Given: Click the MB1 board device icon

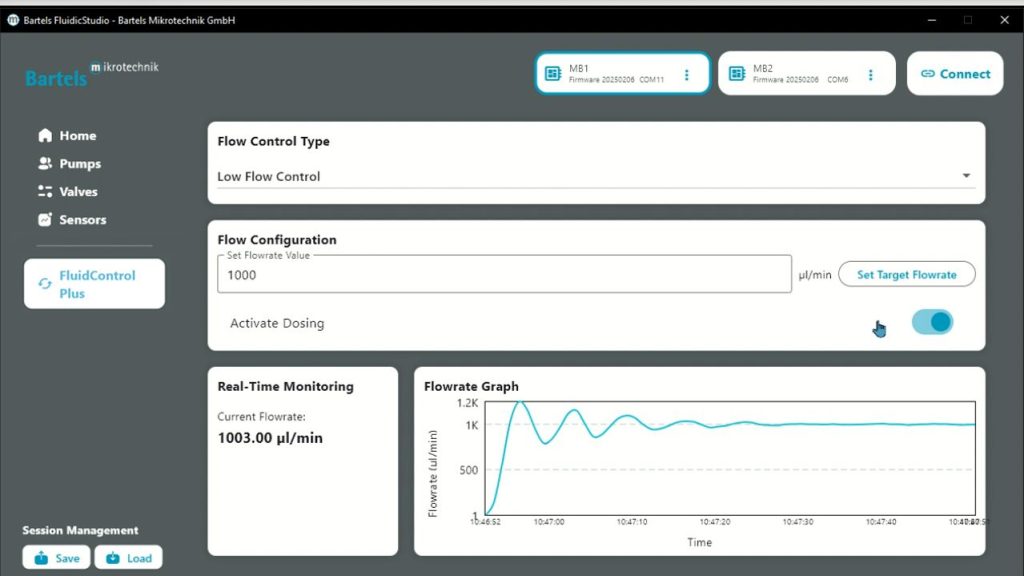Looking at the screenshot, I should 552,74.
